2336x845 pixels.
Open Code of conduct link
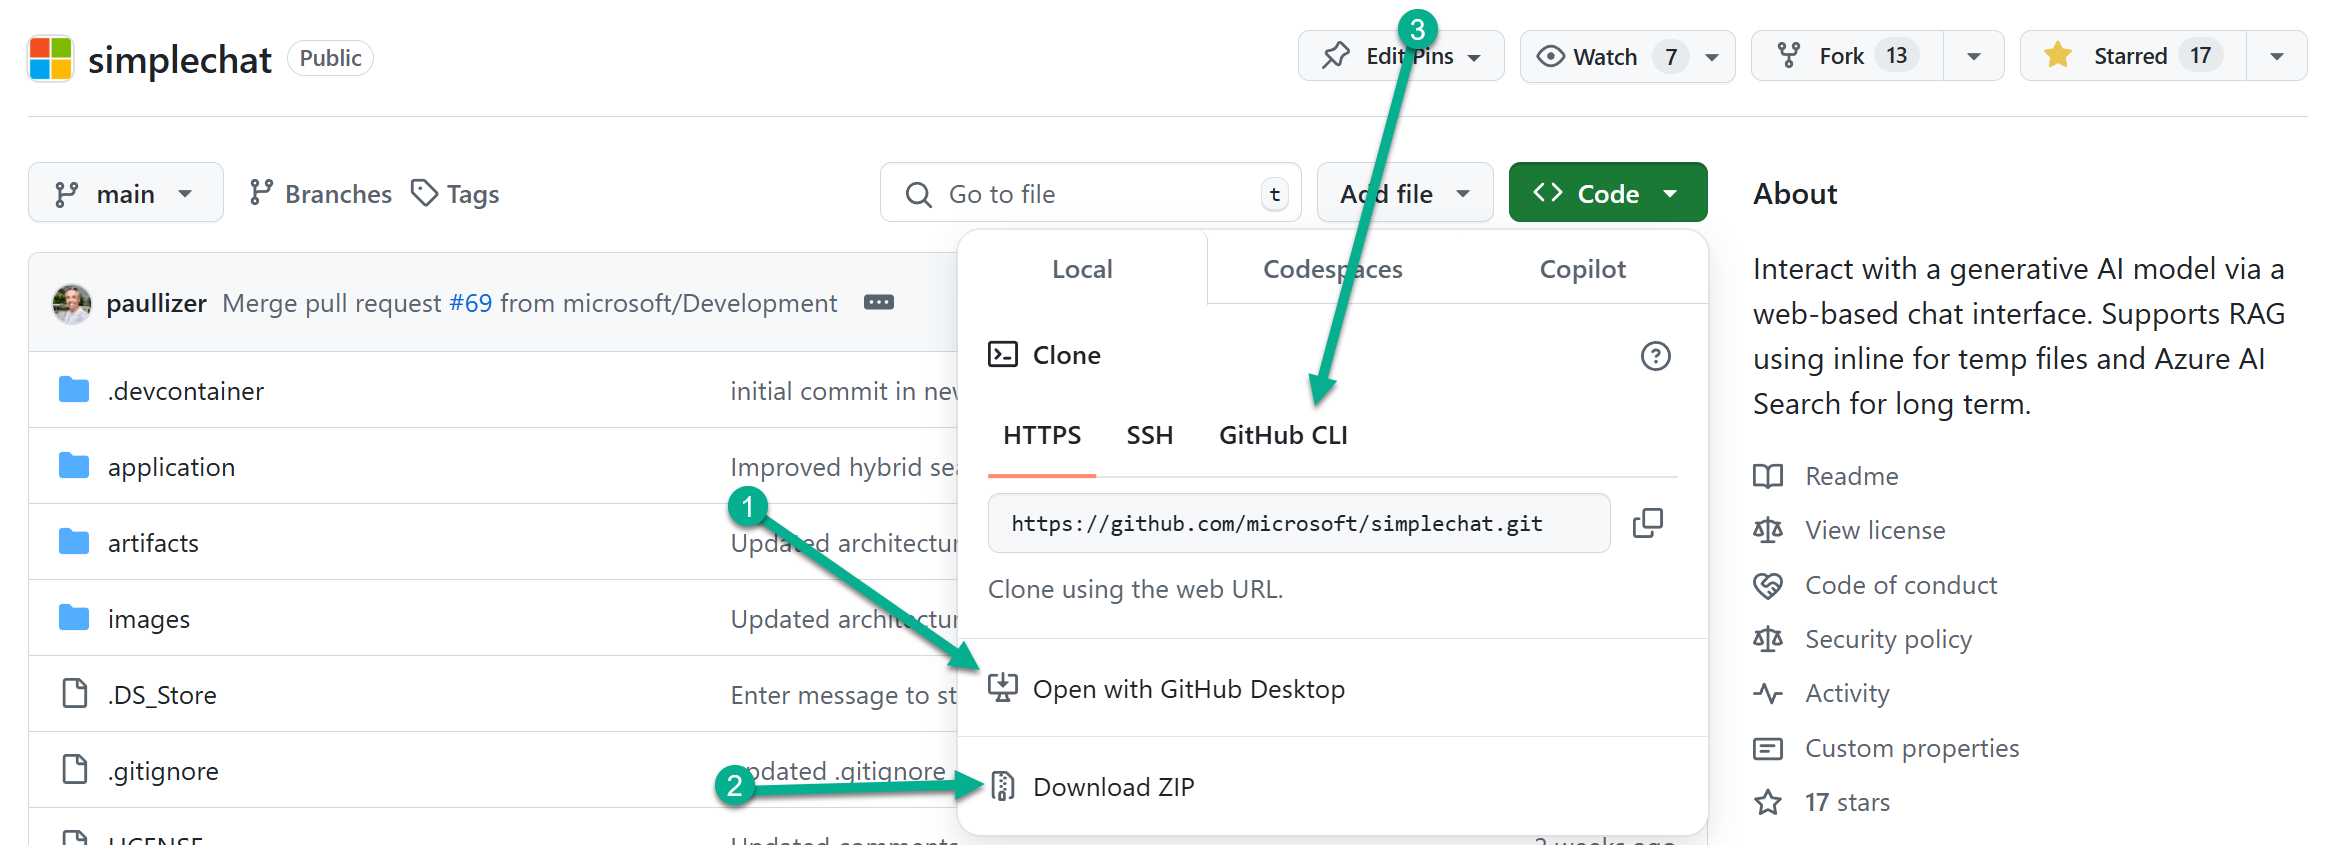coord(1900,585)
